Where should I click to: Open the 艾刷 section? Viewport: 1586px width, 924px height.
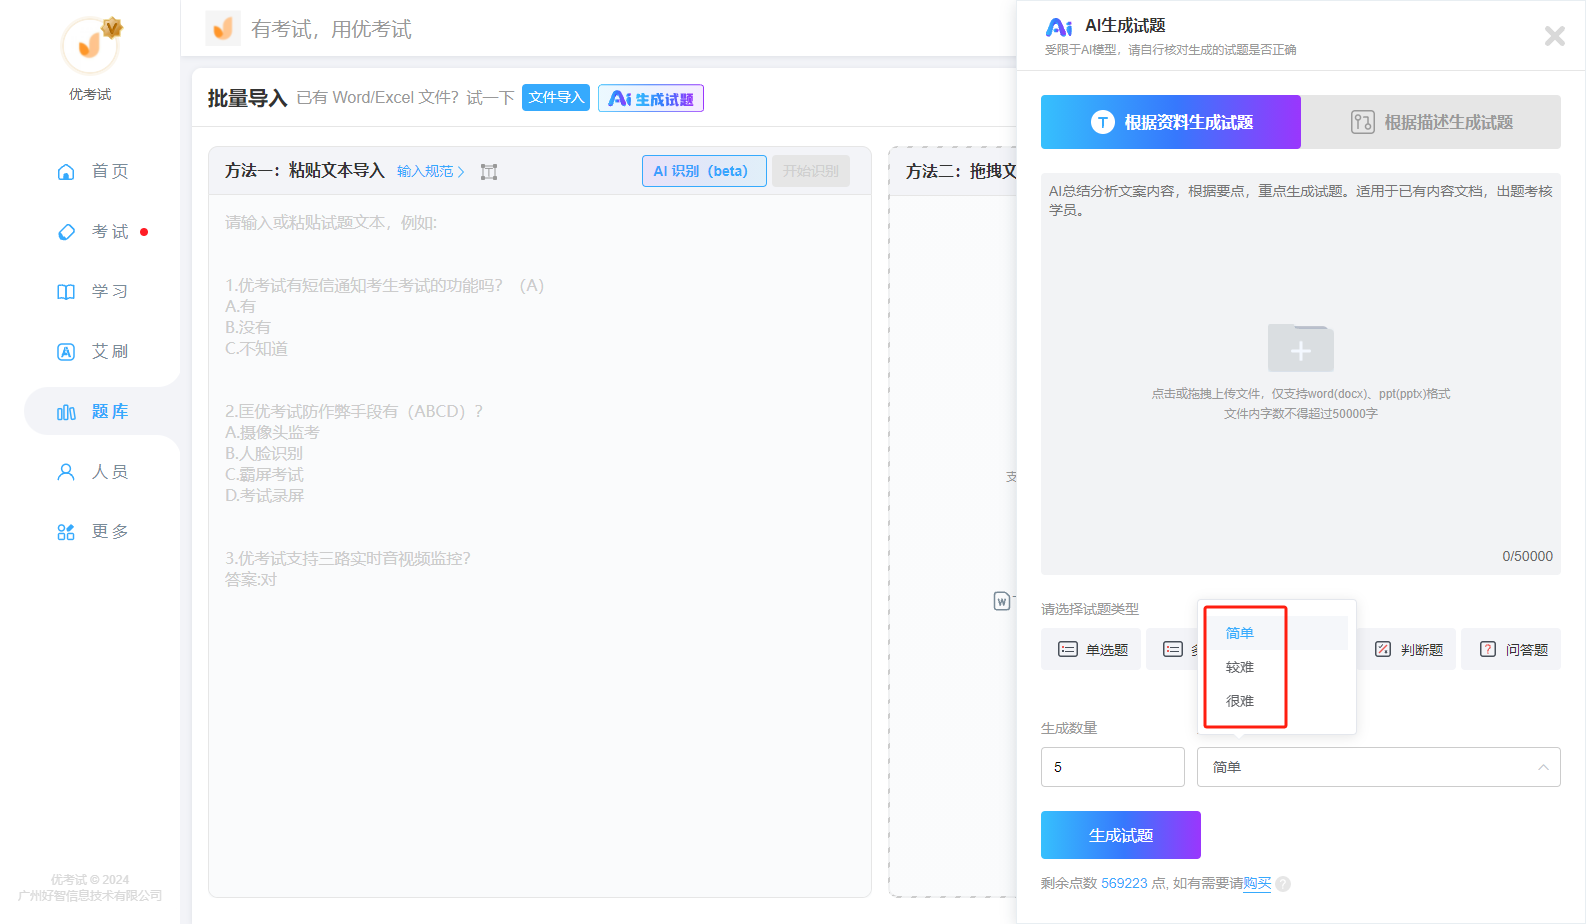point(92,351)
